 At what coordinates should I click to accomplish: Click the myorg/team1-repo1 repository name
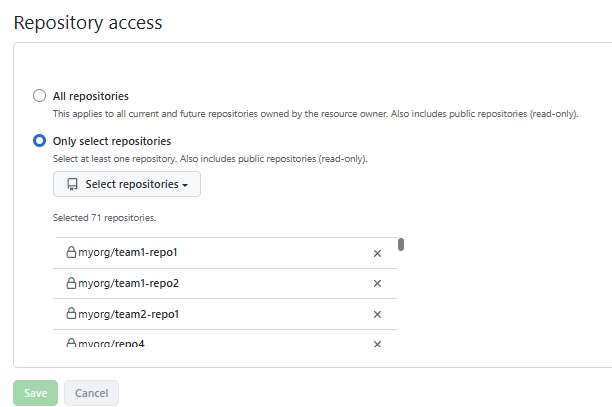pos(128,252)
